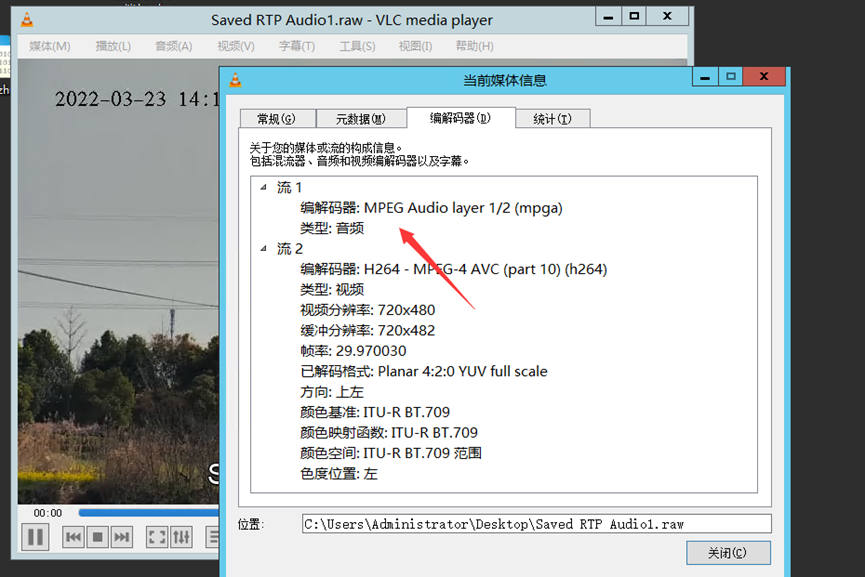Click the 00:00 elapsed time label

coord(47,513)
